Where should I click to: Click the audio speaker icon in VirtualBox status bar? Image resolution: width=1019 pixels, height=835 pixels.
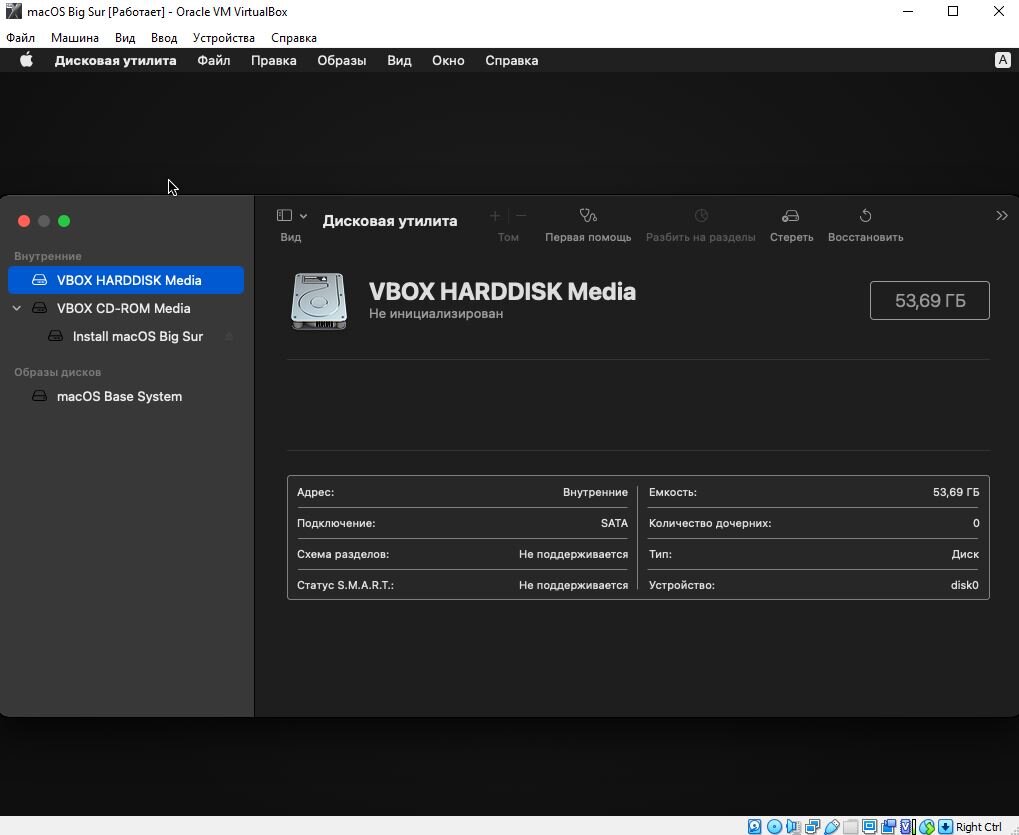(793, 827)
